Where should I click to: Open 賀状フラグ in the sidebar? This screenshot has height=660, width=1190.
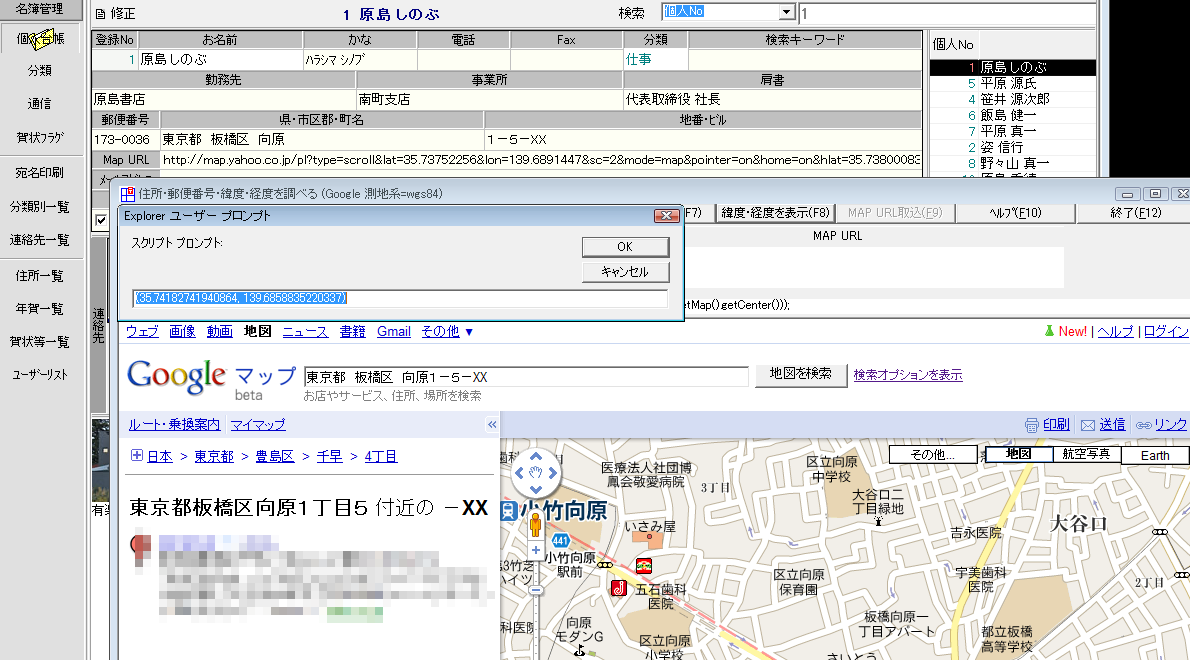(x=40, y=137)
